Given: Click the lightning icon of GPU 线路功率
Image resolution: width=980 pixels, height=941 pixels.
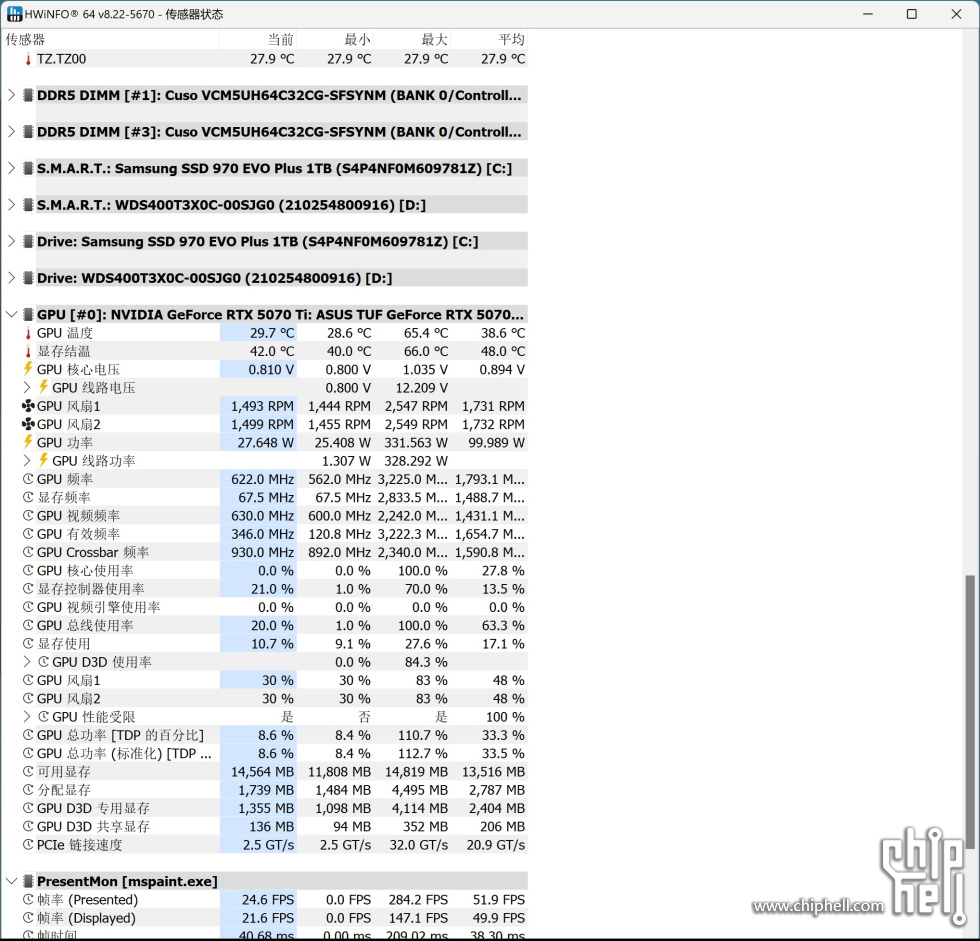Looking at the screenshot, I should (x=43, y=460).
